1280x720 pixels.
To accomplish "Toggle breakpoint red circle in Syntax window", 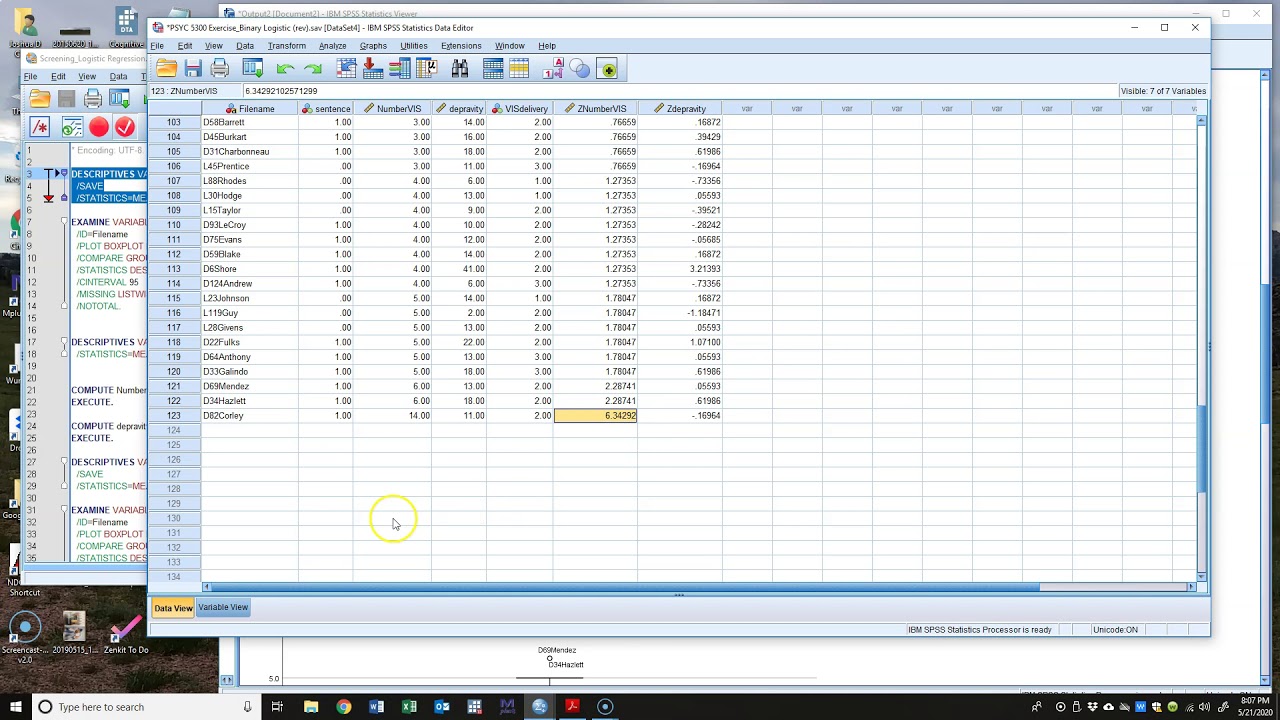I will tap(98, 127).
